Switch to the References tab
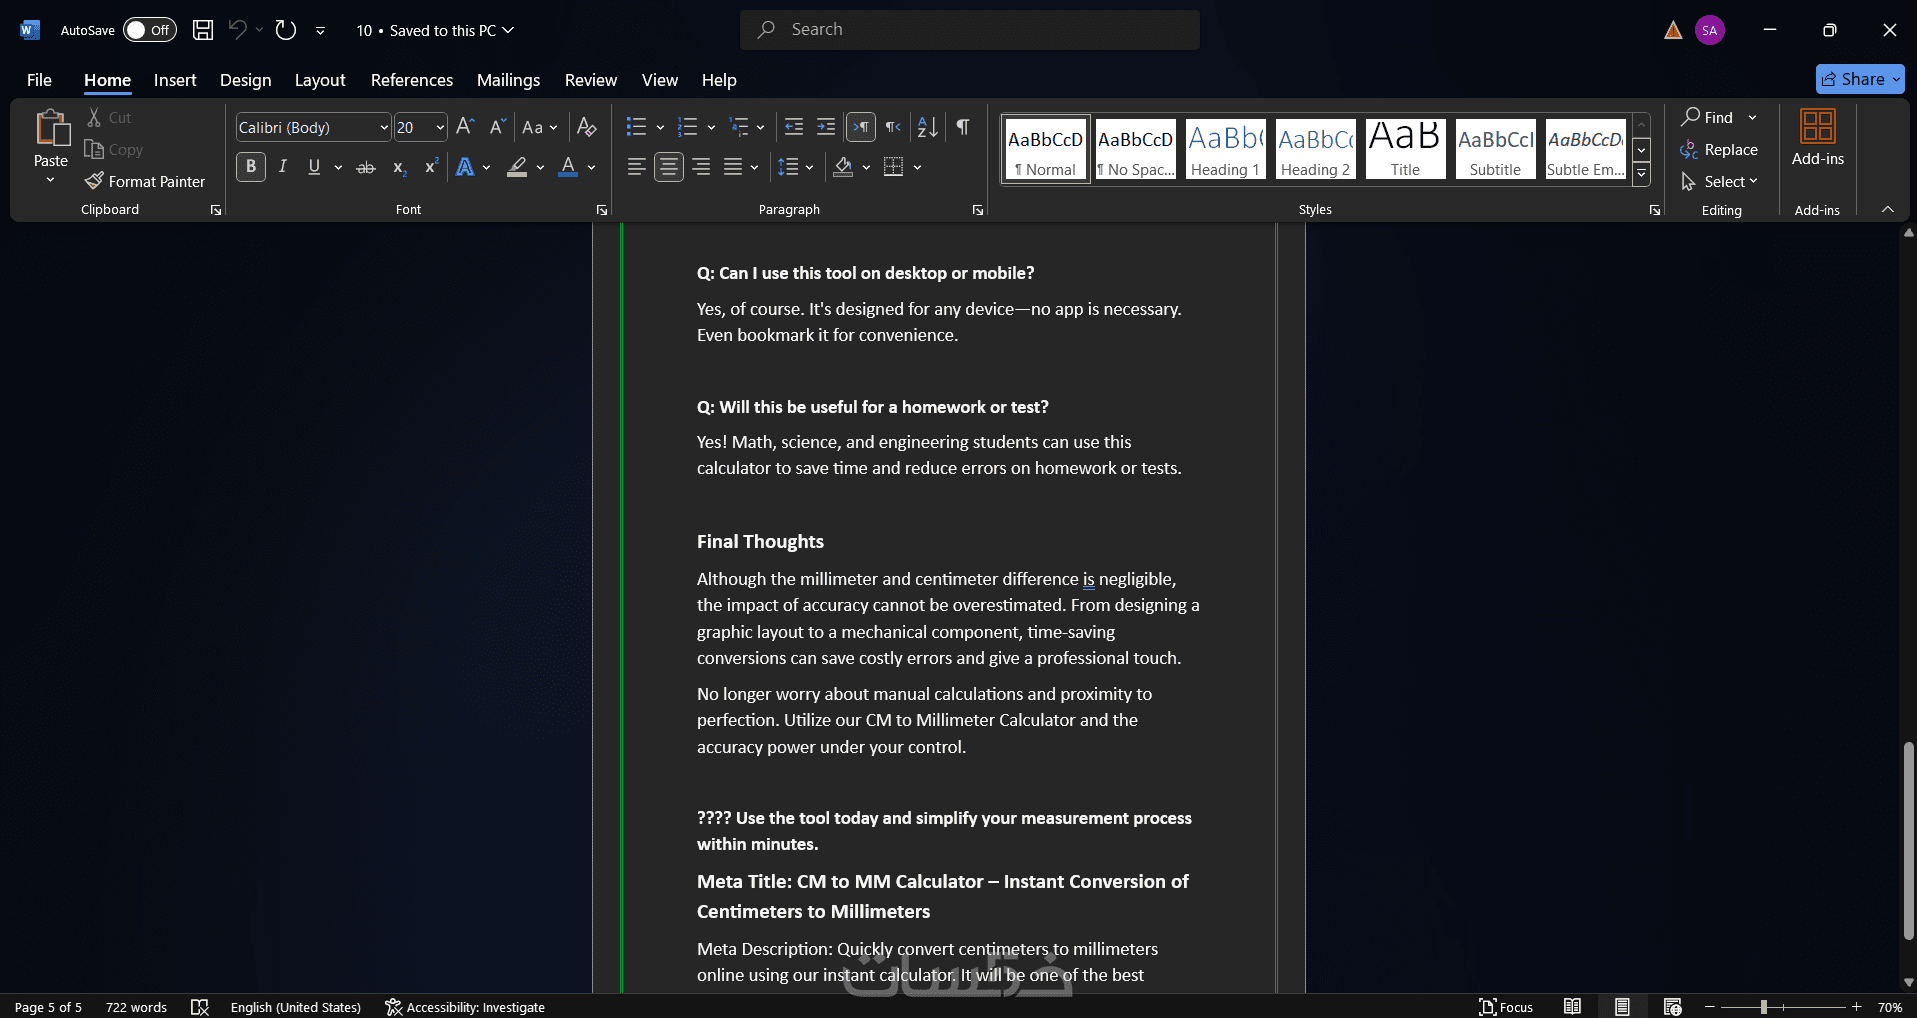Screen dimensions: 1917x1018 tap(412, 80)
